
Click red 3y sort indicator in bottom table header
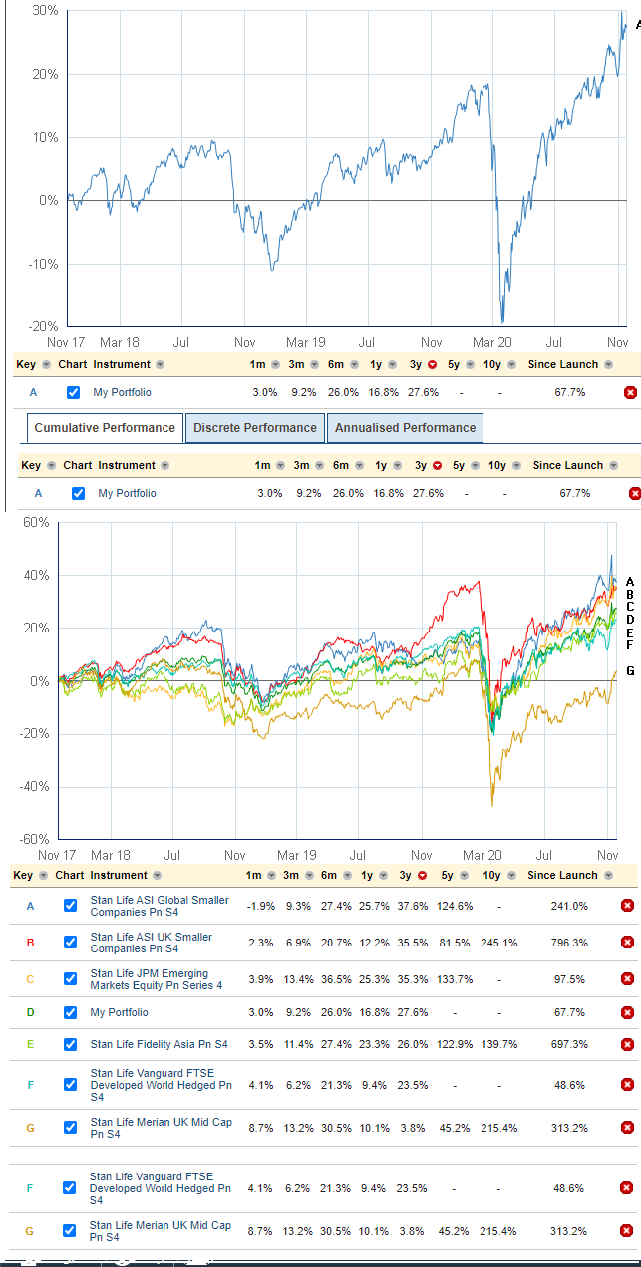(423, 876)
